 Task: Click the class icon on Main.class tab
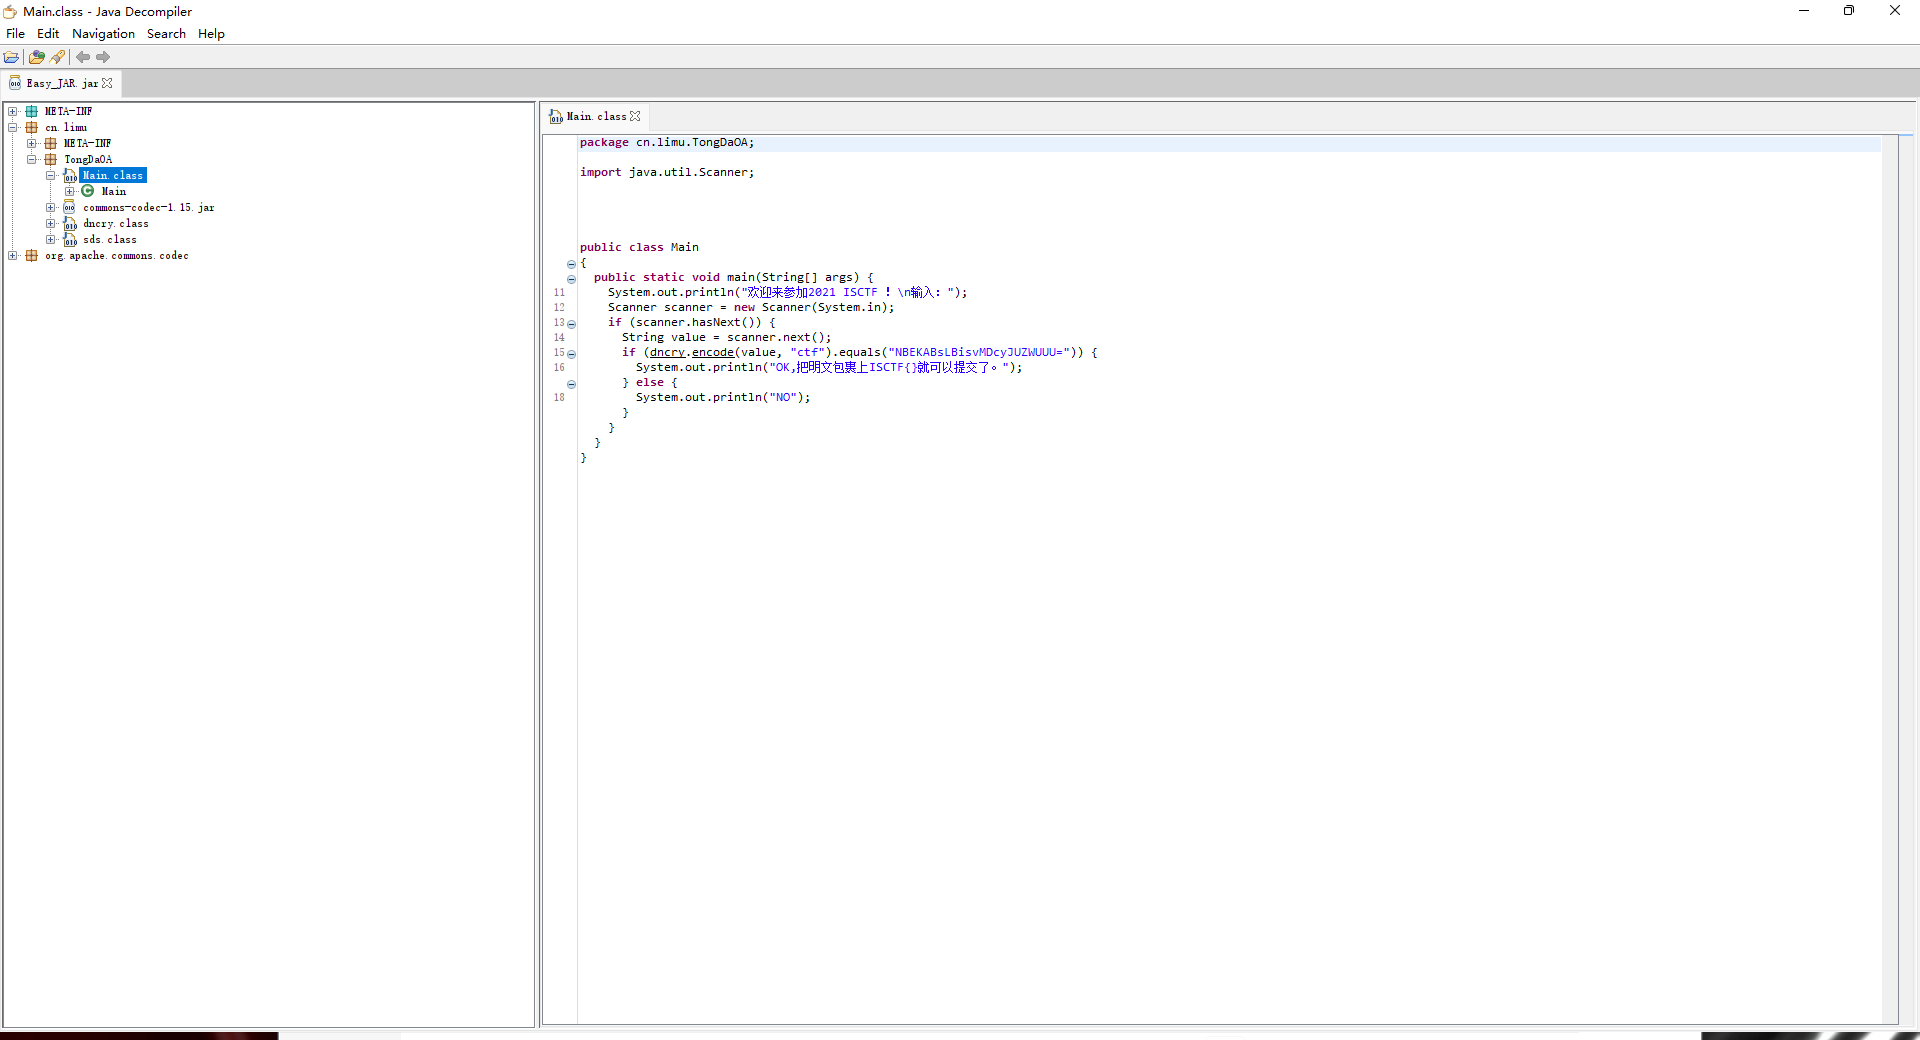[556, 116]
